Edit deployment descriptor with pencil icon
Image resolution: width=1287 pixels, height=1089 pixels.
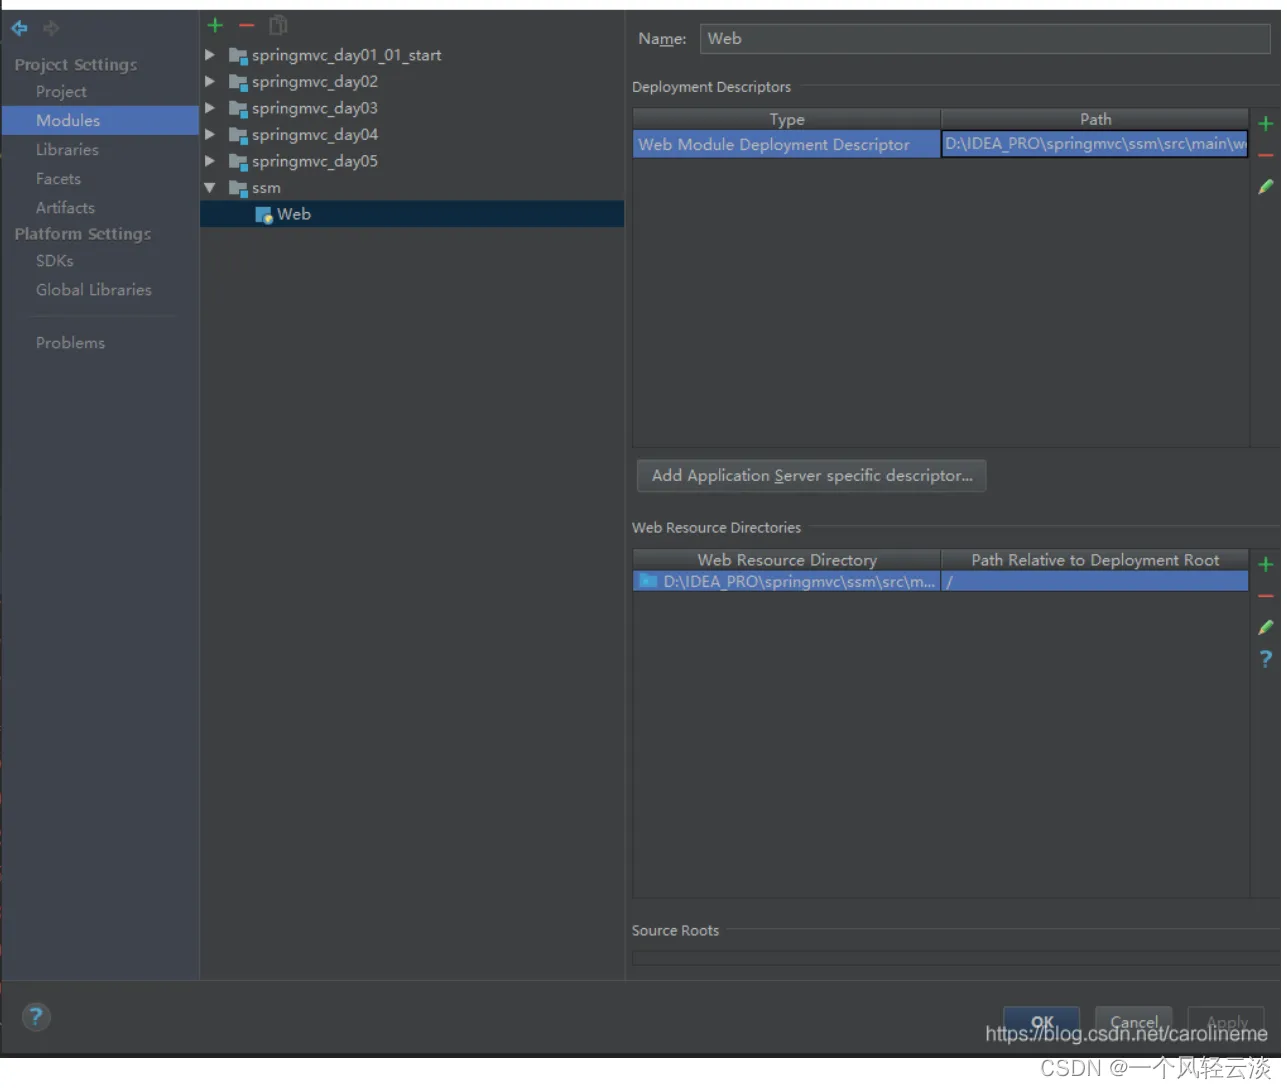coord(1266,186)
